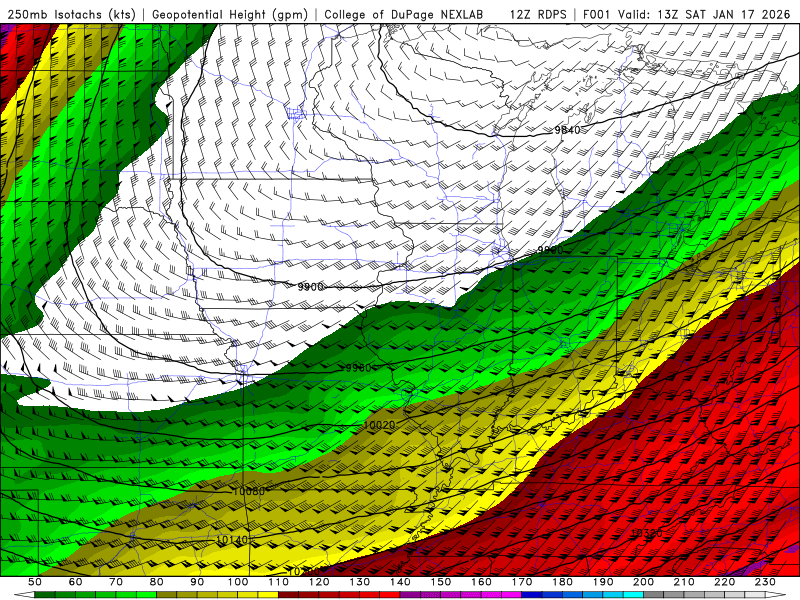This screenshot has height=600, width=800.
Task: Click the 60 value on the color scale
Action: [75, 582]
